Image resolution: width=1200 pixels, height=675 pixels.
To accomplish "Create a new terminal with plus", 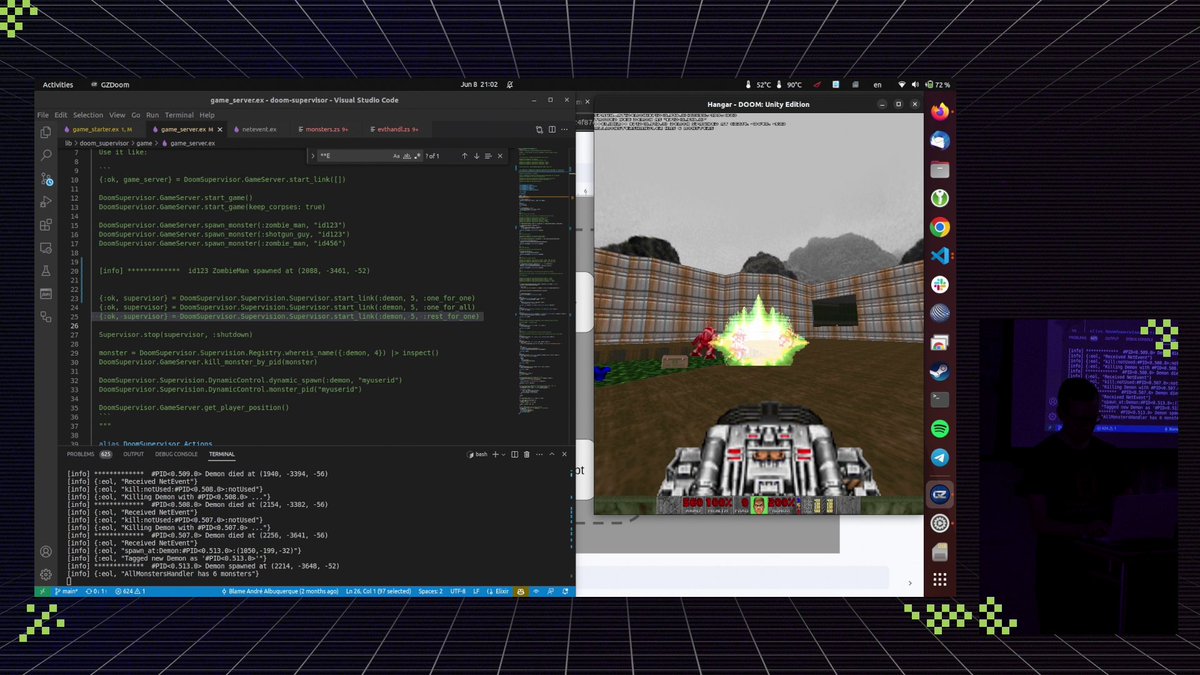I will click(497, 454).
